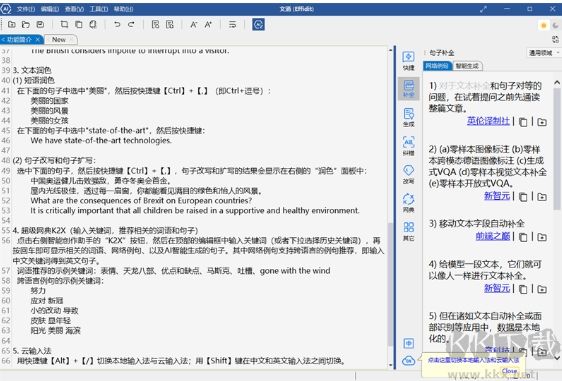
Task: Click the scroll-up chevron in suggestions panel
Action: click(x=557, y=82)
